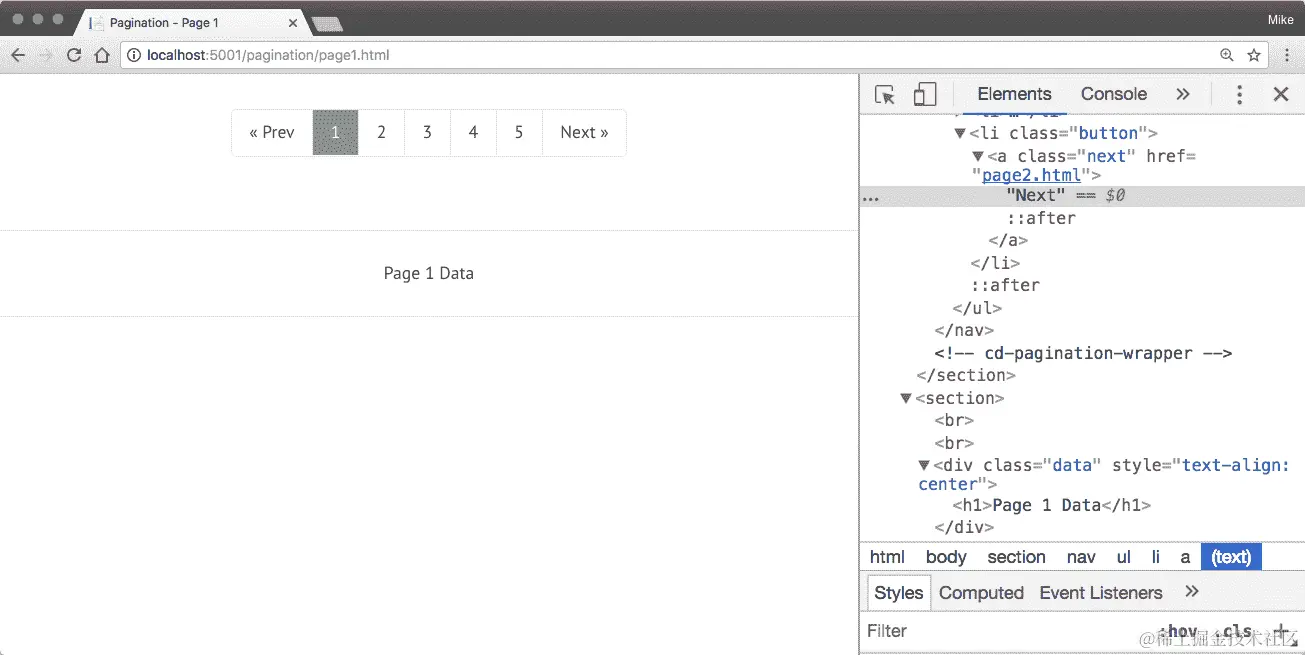This screenshot has height=655, width=1305.
Task: Open the Chrome three-dot menu
Action: click(x=1287, y=55)
